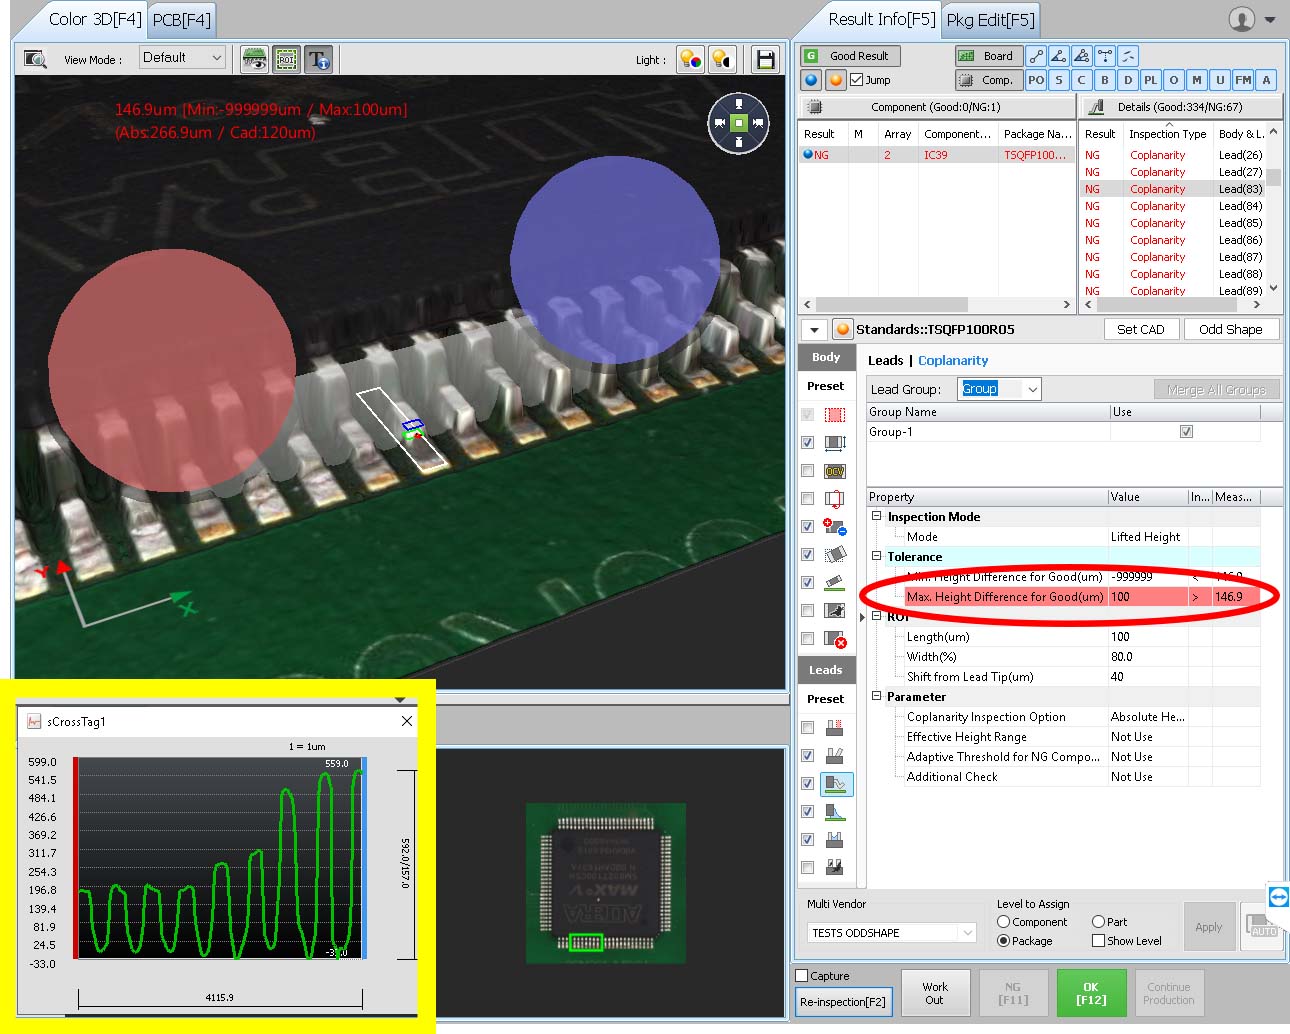Open the TESTS ODDSHAPE Multi Vendor dropdown
Image resolution: width=1290 pixels, height=1034 pixels.
890,932
